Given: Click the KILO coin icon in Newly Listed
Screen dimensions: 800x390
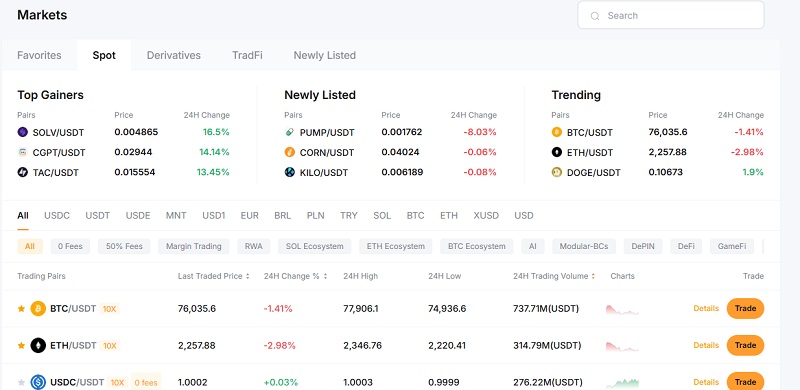Looking at the screenshot, I should pos(290,173).
